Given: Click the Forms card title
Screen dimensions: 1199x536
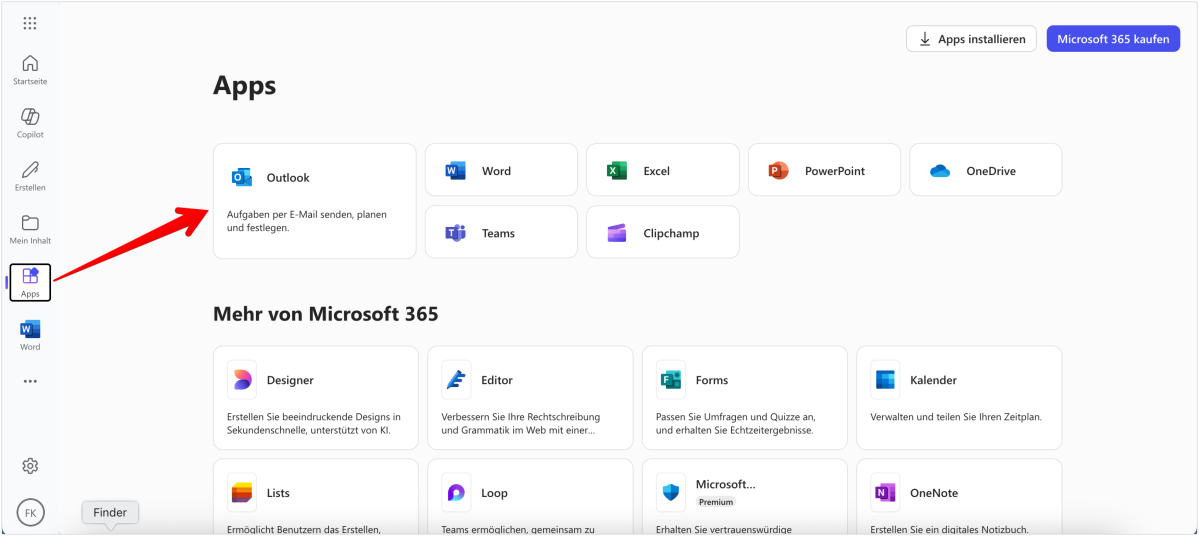Looking at the screenshot, I should click(712, 380).
